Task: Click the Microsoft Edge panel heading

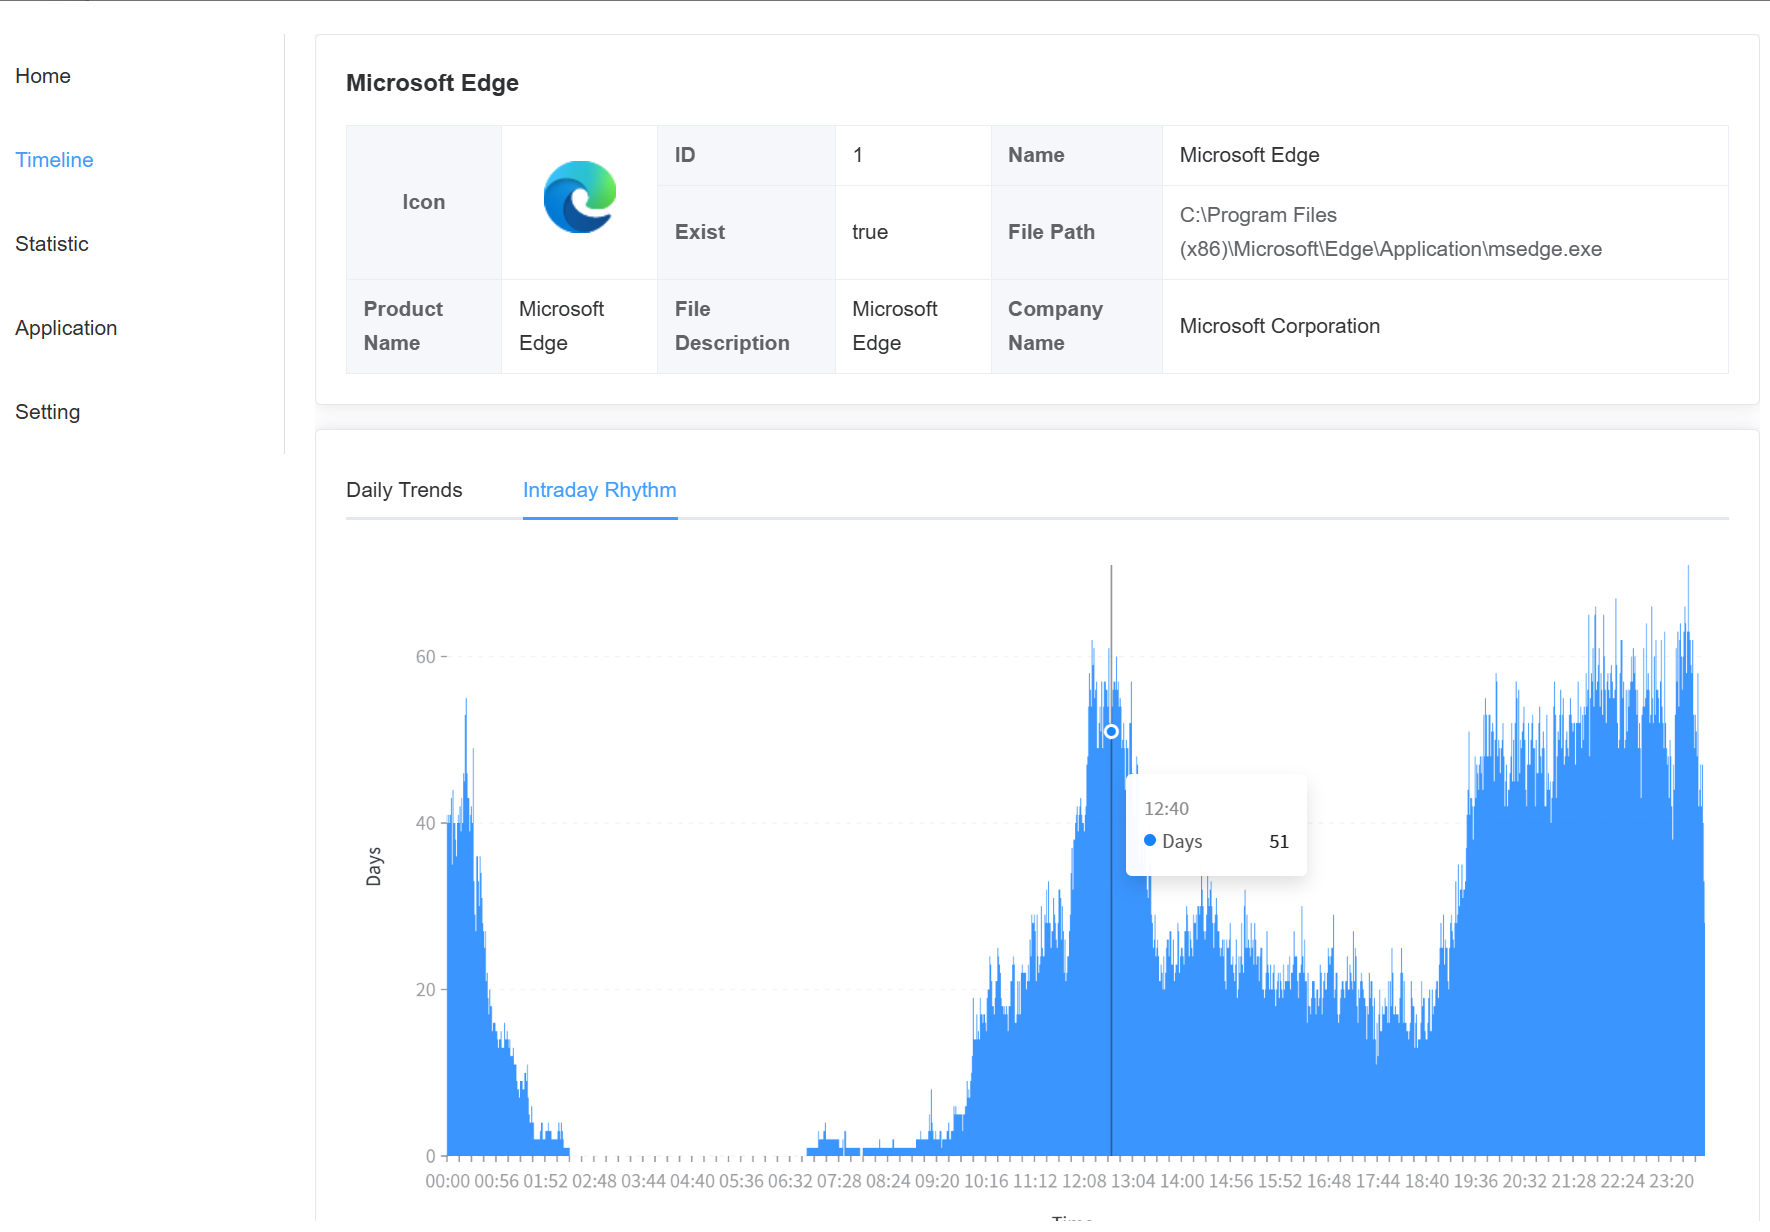Action: click(x=432, y=83)
